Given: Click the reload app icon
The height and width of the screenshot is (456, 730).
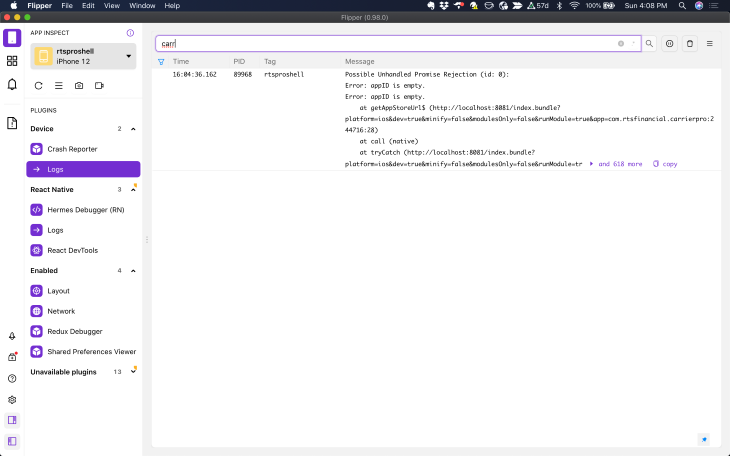Looking at the screenshot, I should [x=39, y=86].
